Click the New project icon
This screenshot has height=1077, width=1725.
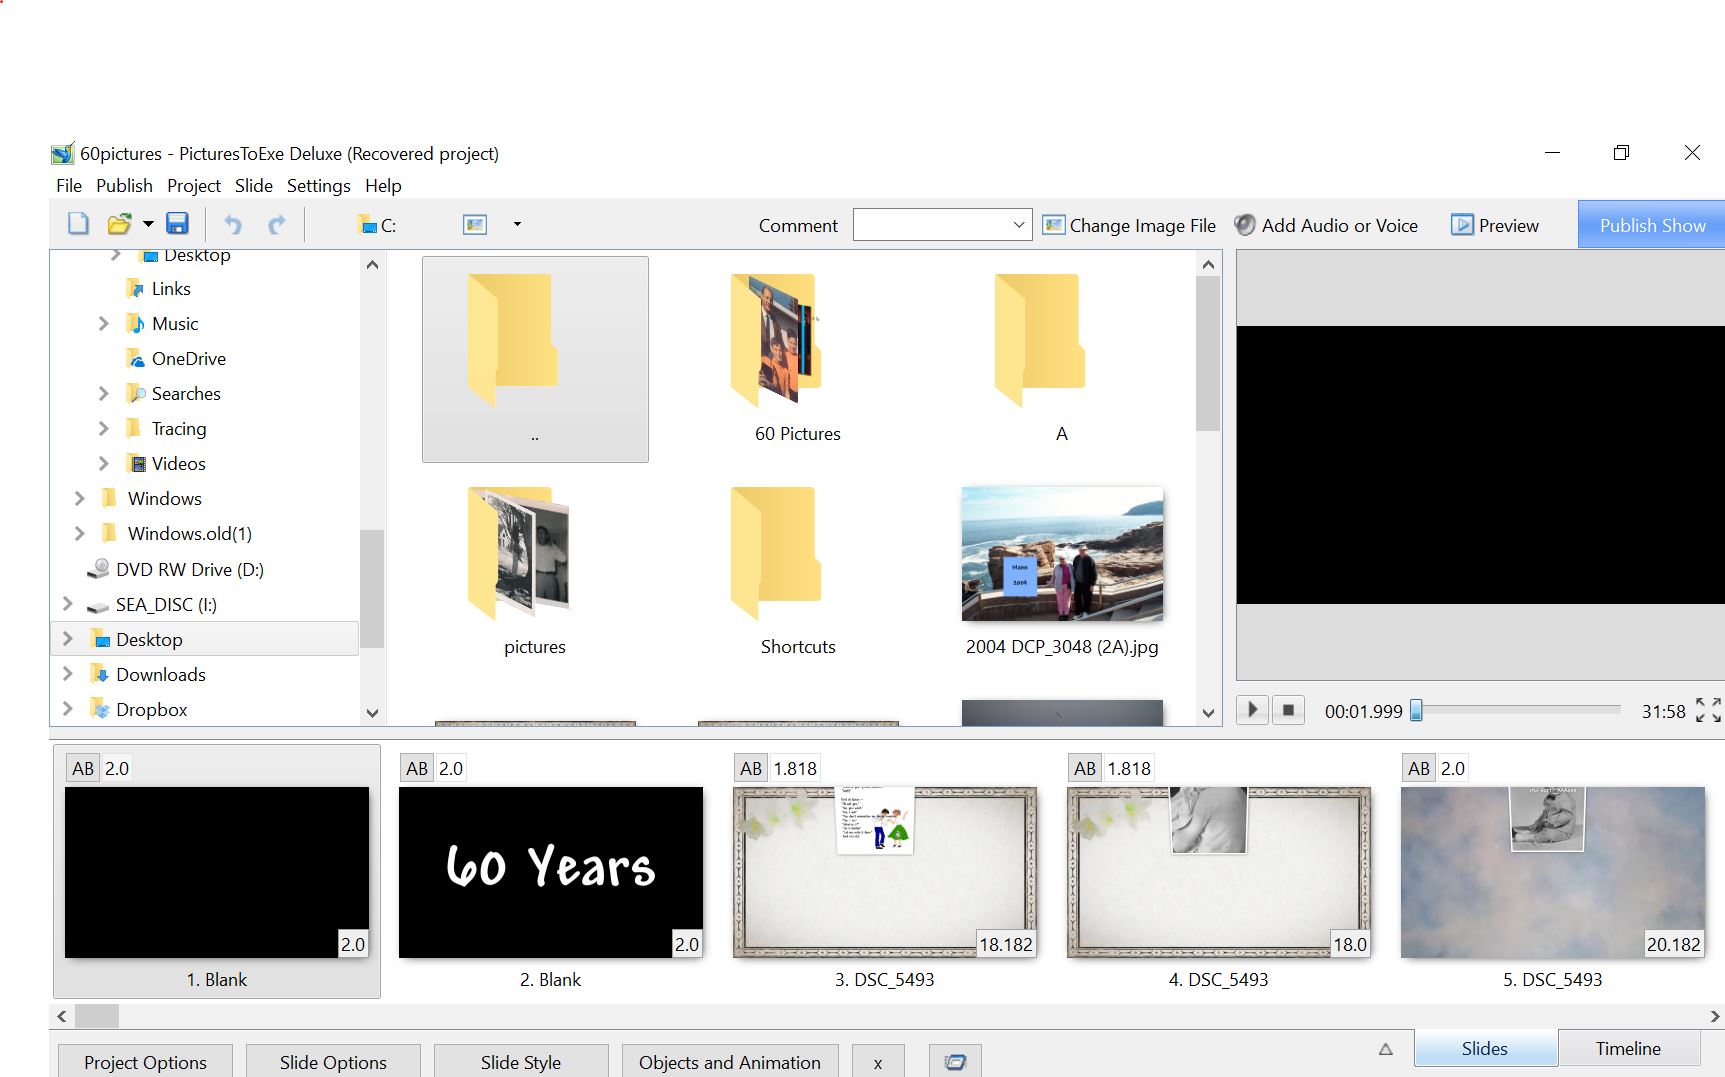coord(78,224)
